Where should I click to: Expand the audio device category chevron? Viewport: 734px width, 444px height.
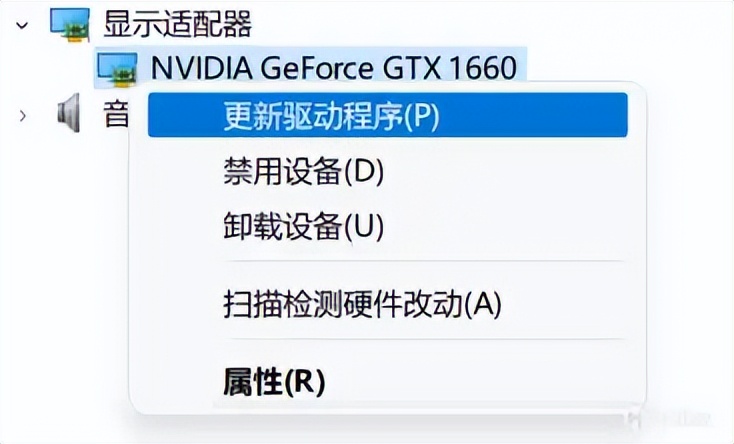23,116
